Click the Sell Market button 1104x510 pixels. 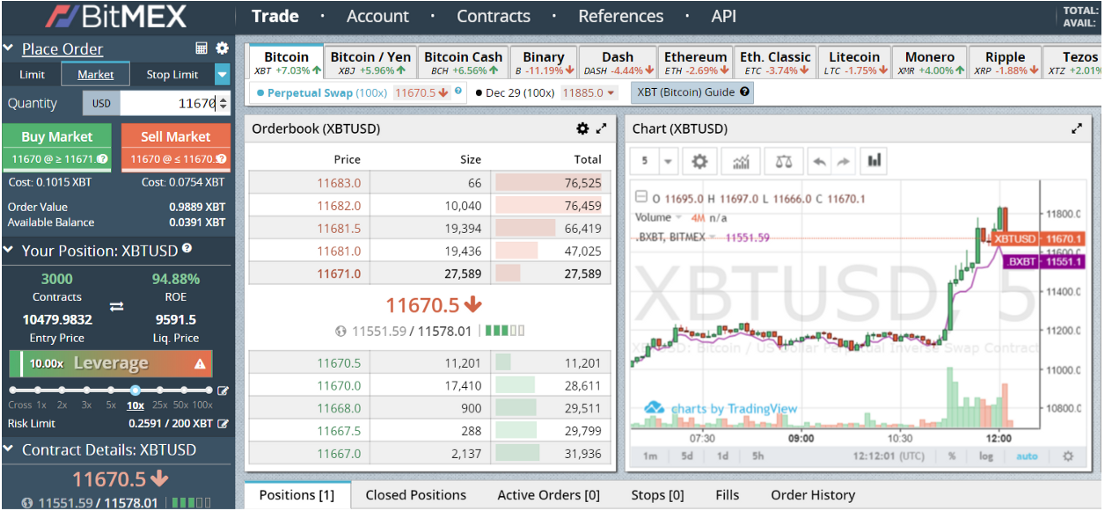coord(175,147)
